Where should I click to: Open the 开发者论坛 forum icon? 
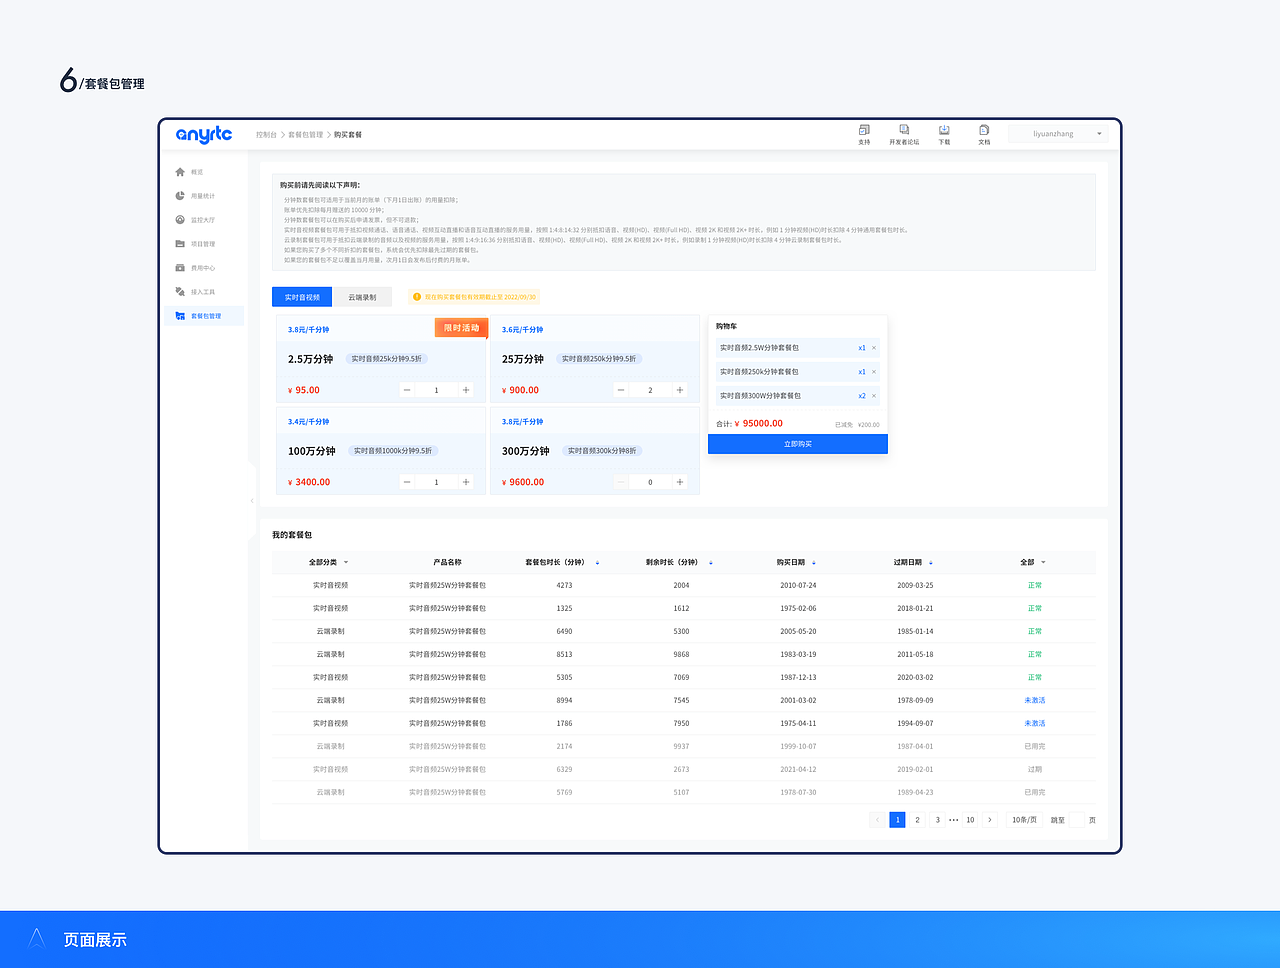coord(904,130)
